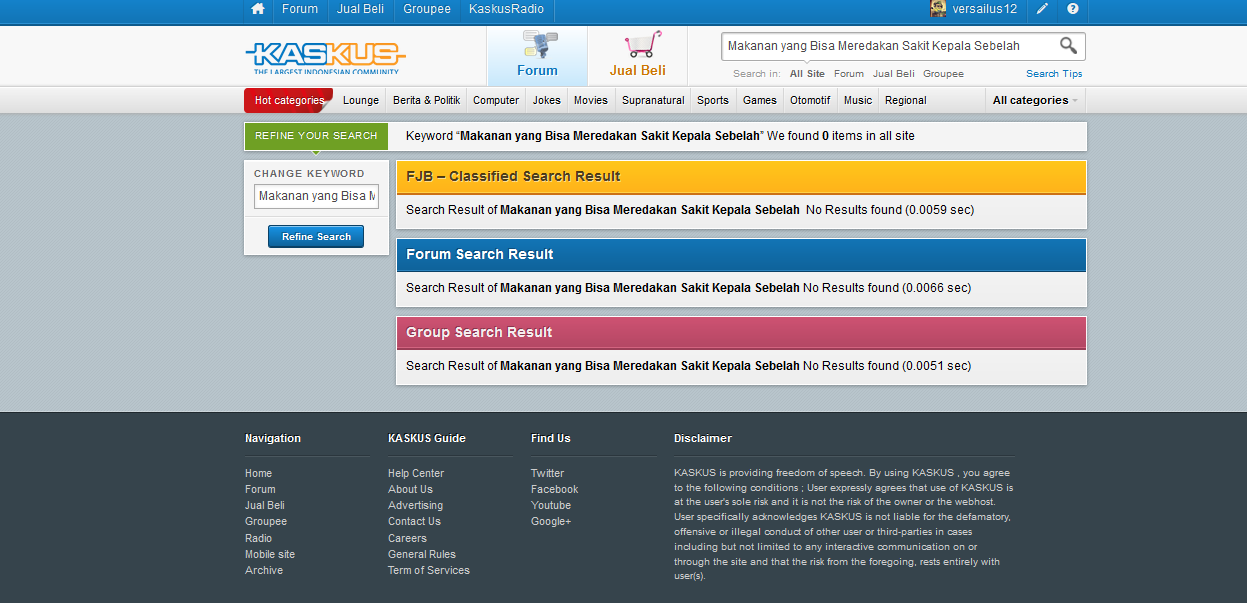This screenshot has height=603, width=1247.
Task: Open the footer Jual Beli link
Action: 265,506
